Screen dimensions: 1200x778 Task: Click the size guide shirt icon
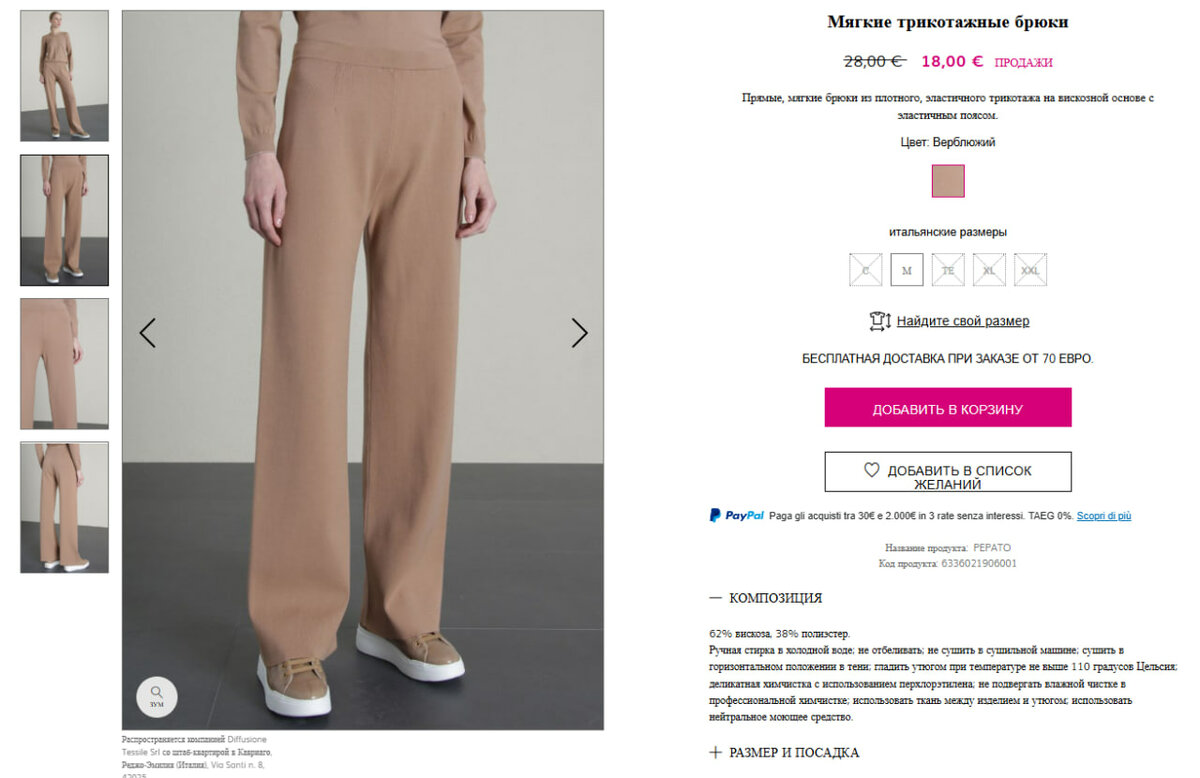click(x=880, y=321)
